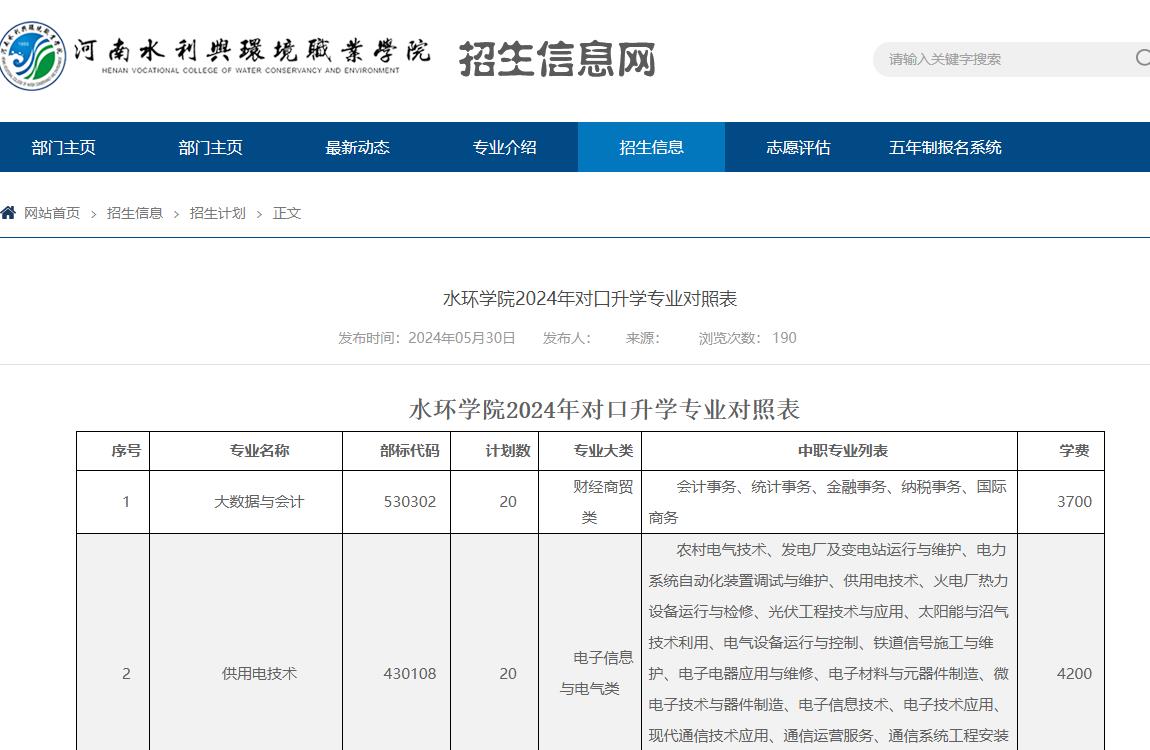Follow the 招生计划 breadcrumb link
The width and height of the screenshot is (1150, 750).
pyautogui.click(x=218, y=213)
